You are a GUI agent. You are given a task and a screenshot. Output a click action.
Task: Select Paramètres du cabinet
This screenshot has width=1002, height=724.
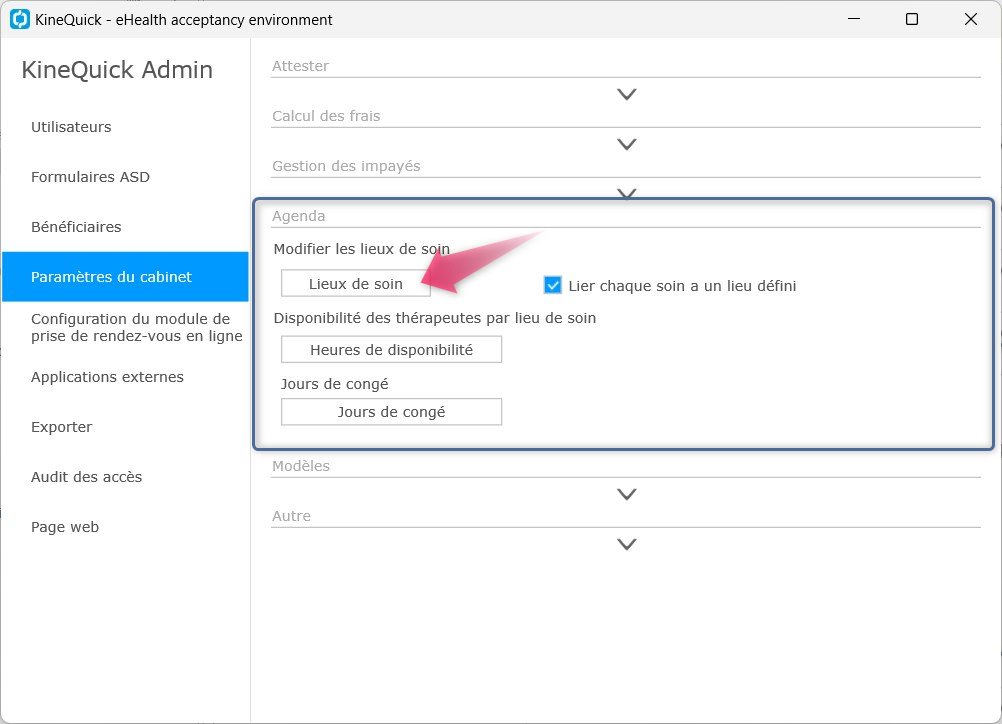coord(125,277)
